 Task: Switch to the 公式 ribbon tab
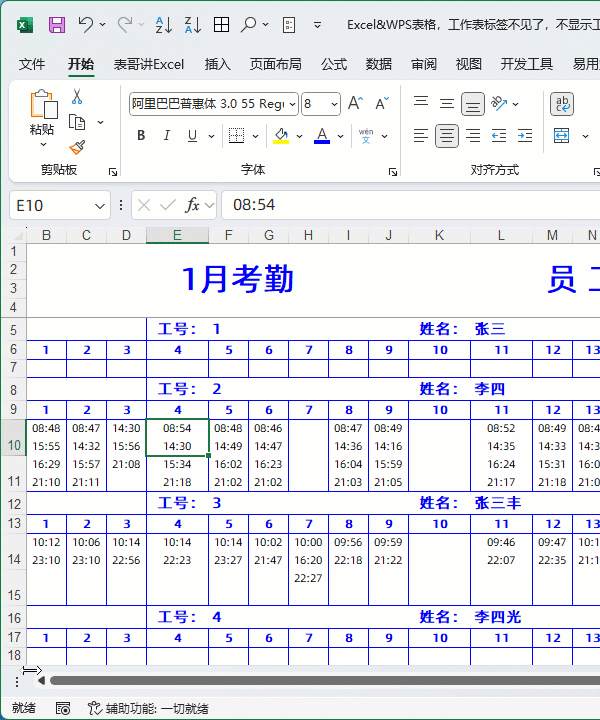(334, 64)
